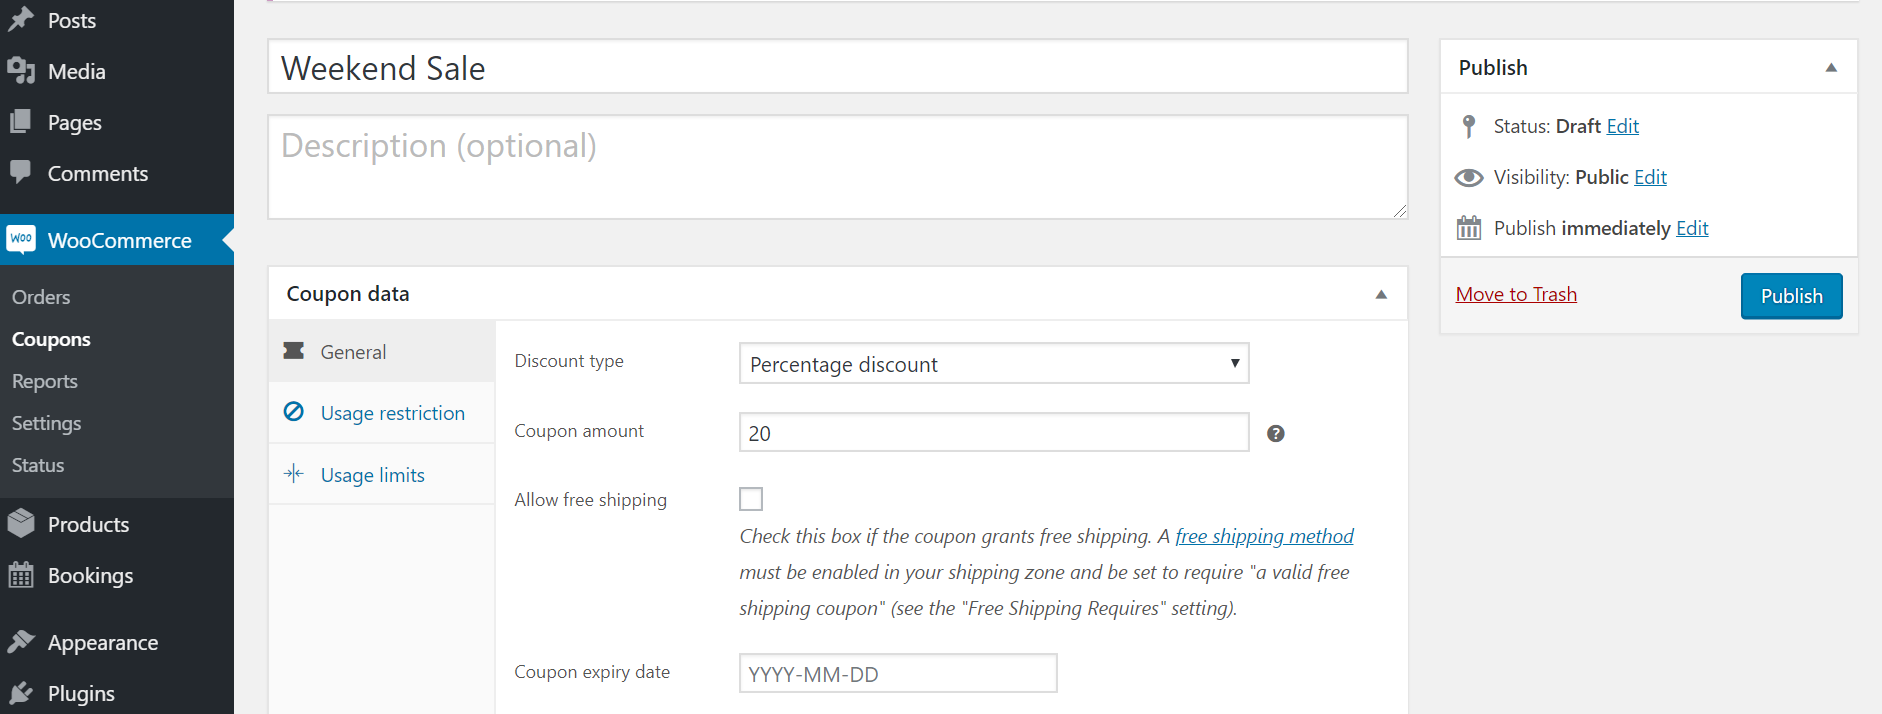Open the Coupons submenu item
This screenshot has width=1882, height=714.
point(51,339)
